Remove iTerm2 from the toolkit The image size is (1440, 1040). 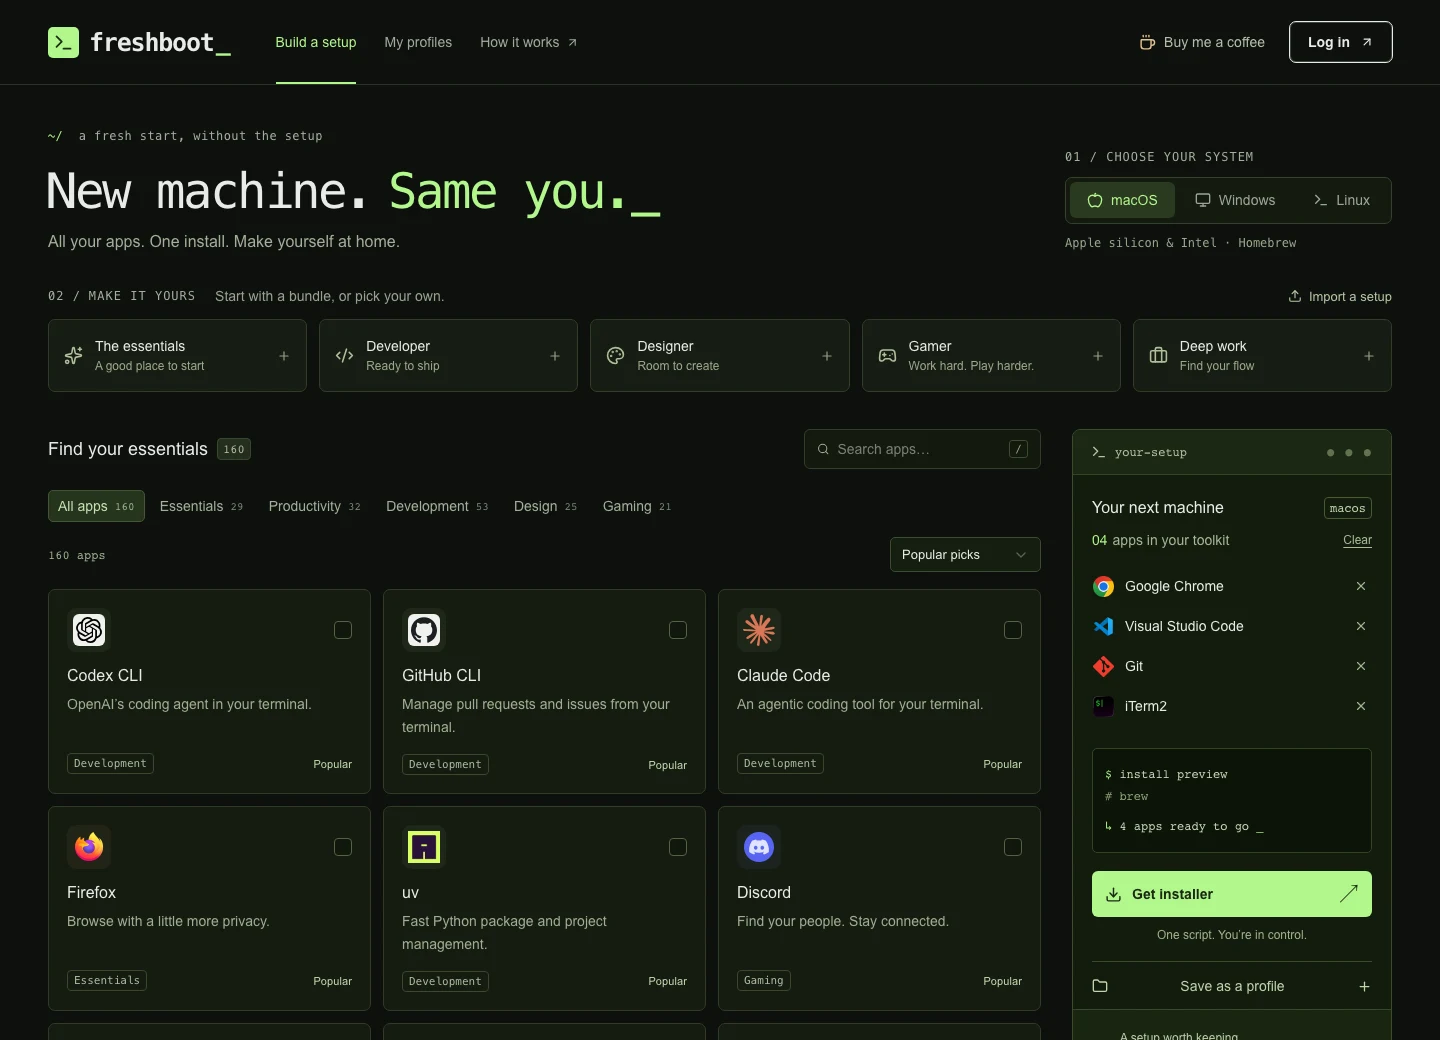pyautogui.click(x=1361, y=706)
